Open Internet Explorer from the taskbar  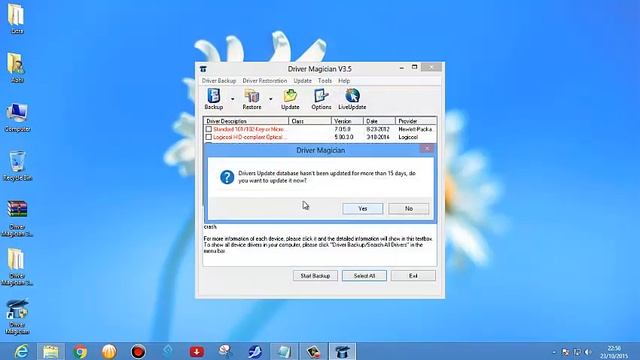pos(21,351)
